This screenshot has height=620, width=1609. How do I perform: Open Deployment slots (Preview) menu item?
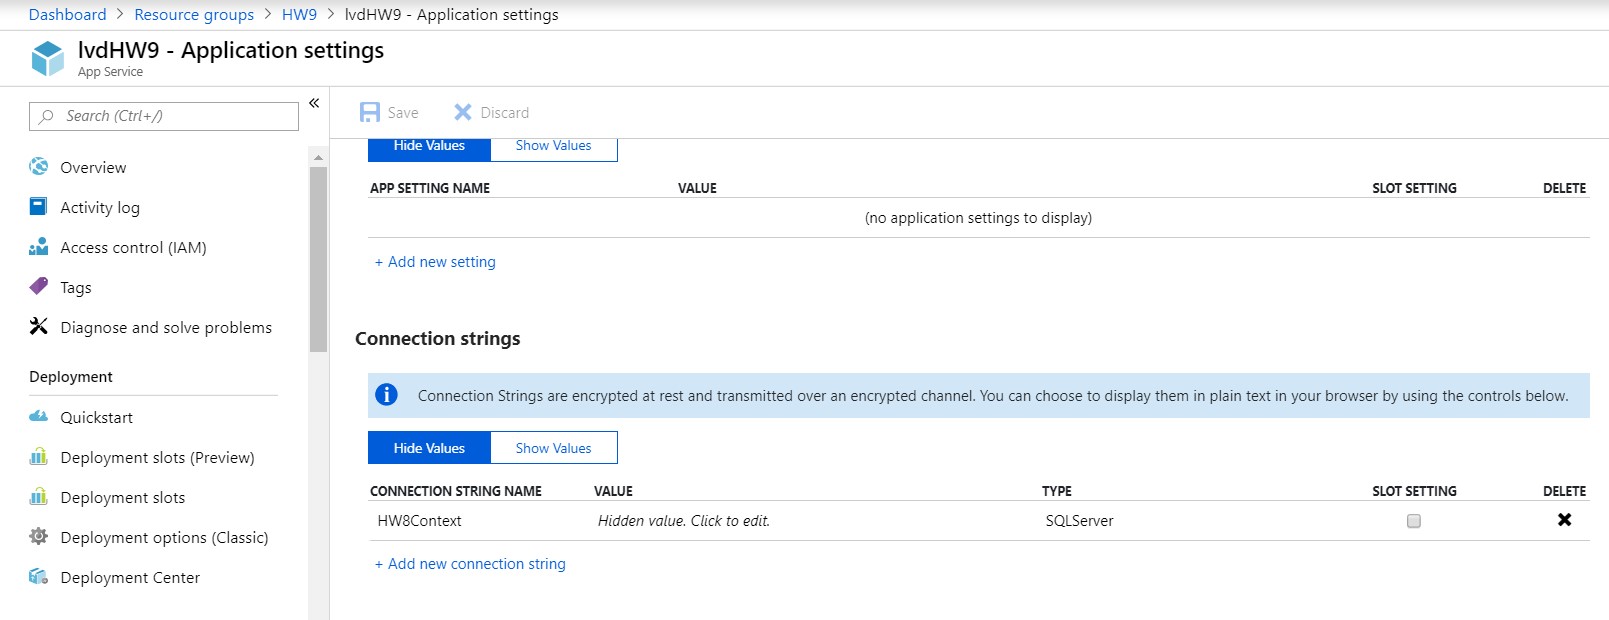pyautogui.click(x=157, y=457)
